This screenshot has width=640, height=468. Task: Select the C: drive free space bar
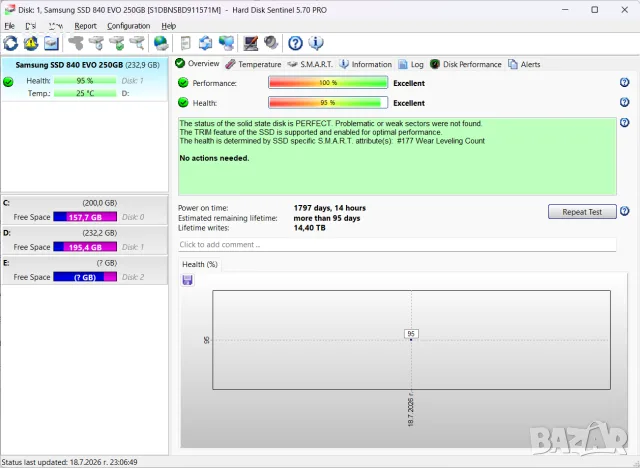point(85,217)
